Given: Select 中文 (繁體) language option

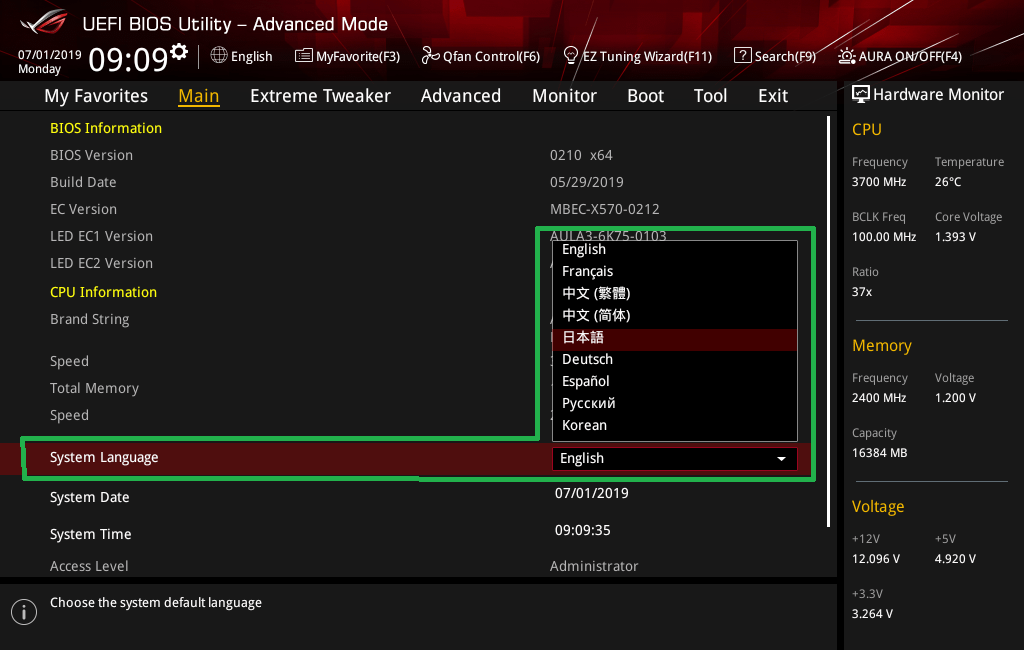Looking at the screenshot, I should pyautogui.click(x=675, y=293).
